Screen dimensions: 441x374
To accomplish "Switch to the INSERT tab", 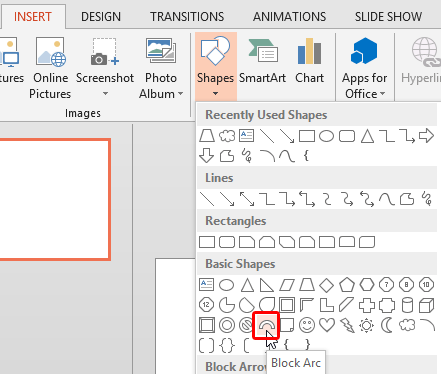I will click(x=33, y=17).
